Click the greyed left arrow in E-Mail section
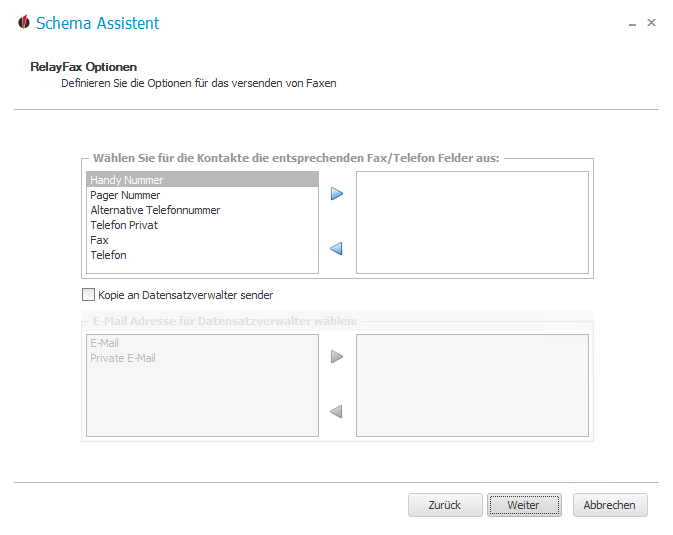The image size is (673, 535). [x=336, y=412]
